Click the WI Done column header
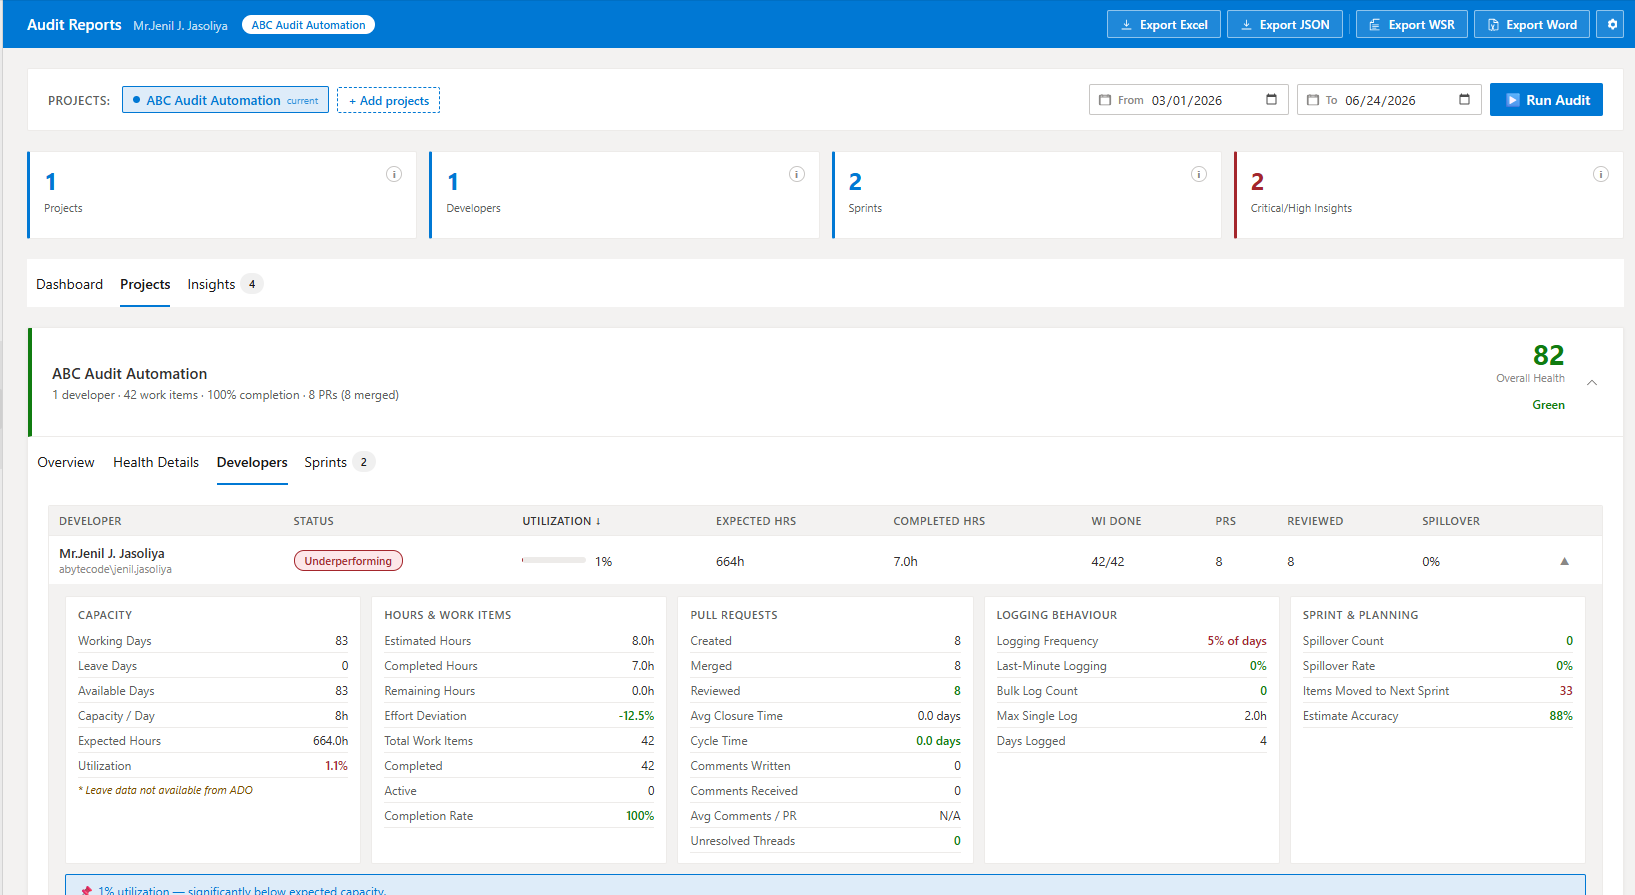1635x895 pixels. point(1116,521)
